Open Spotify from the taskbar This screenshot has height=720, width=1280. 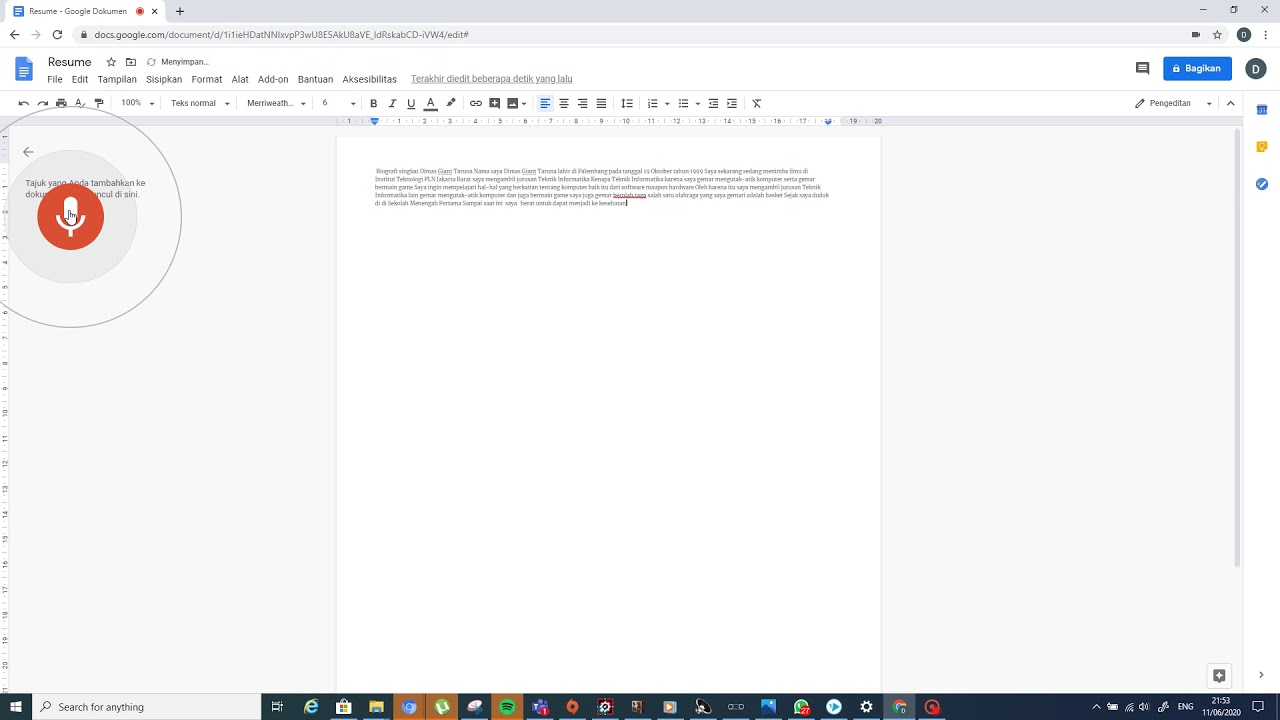[x=507, y=707]
